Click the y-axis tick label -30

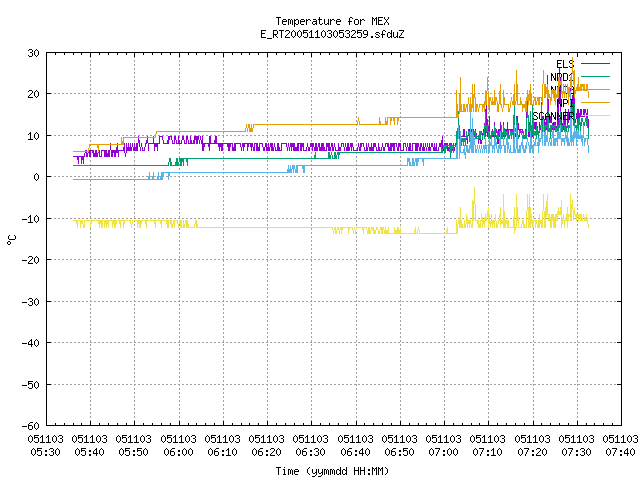point(31,302)
